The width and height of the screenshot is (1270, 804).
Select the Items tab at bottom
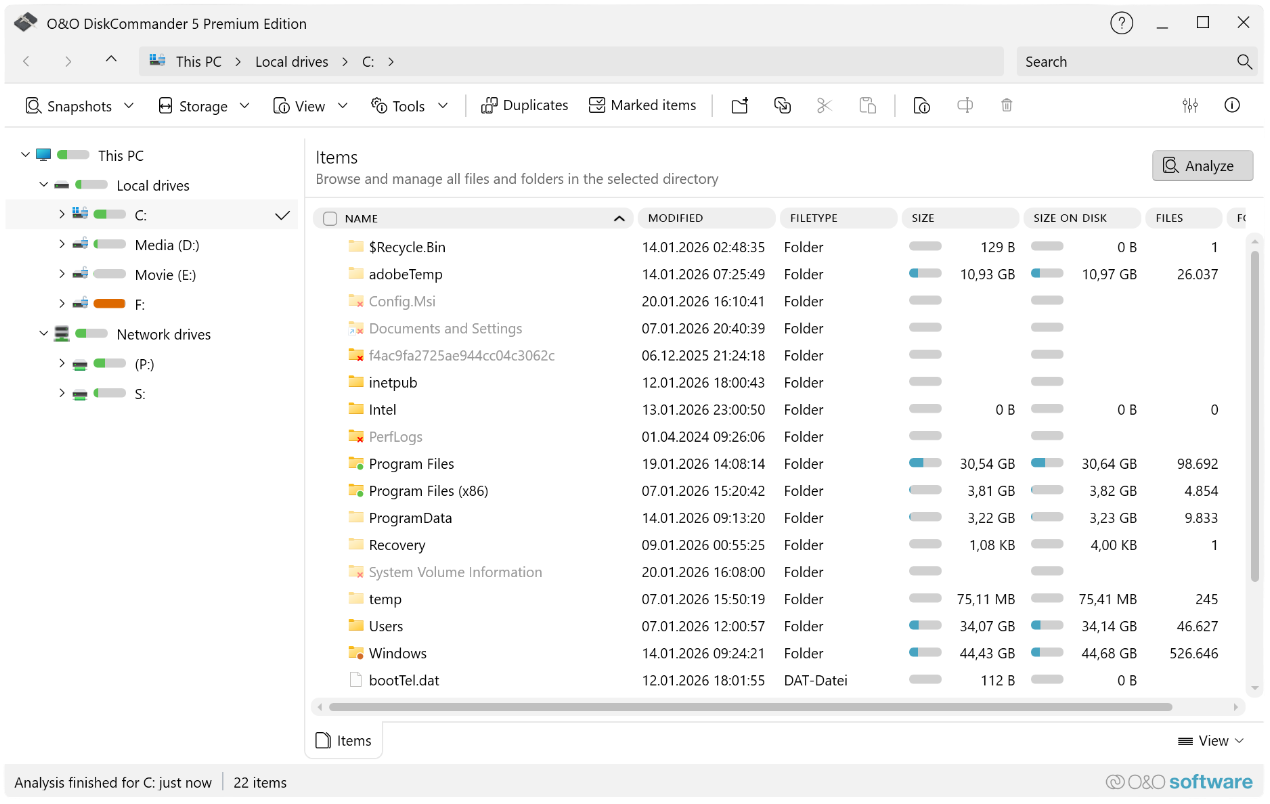343,741
